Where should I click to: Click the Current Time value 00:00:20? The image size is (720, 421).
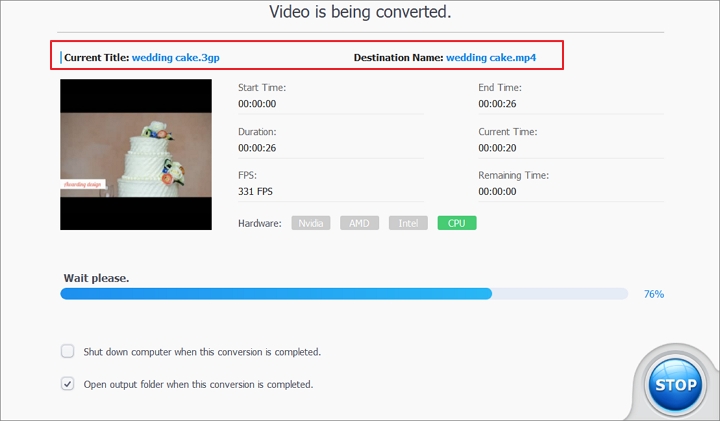pyautogui.click(x=497, y=148)
